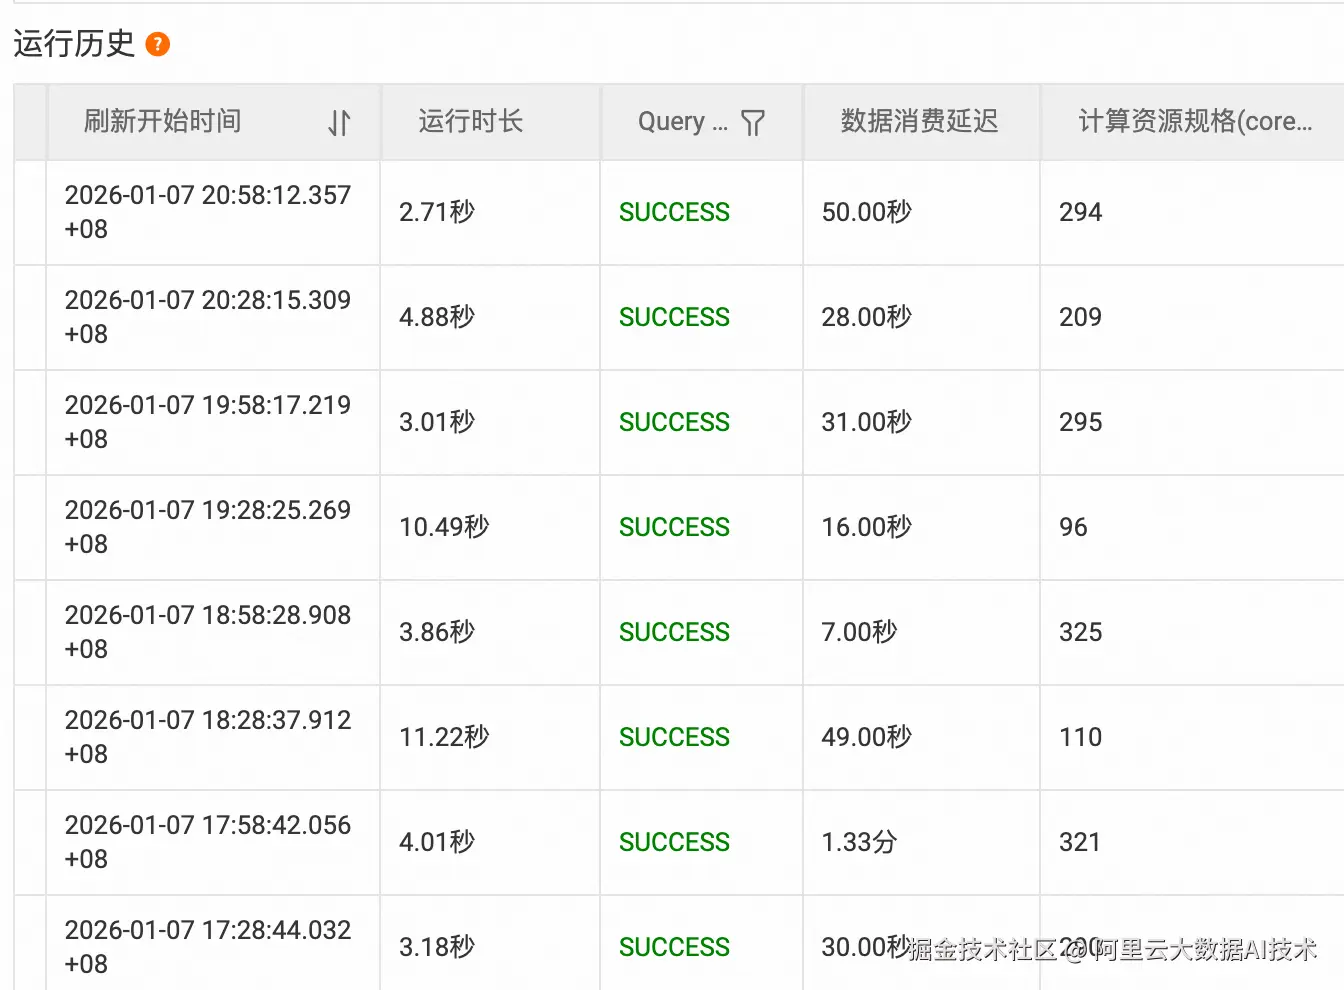This screenshot has height=990, width=1344.
Task: Click the 计算资源规格 column header
Action: pyautogui.click(x=1194, y=122)
